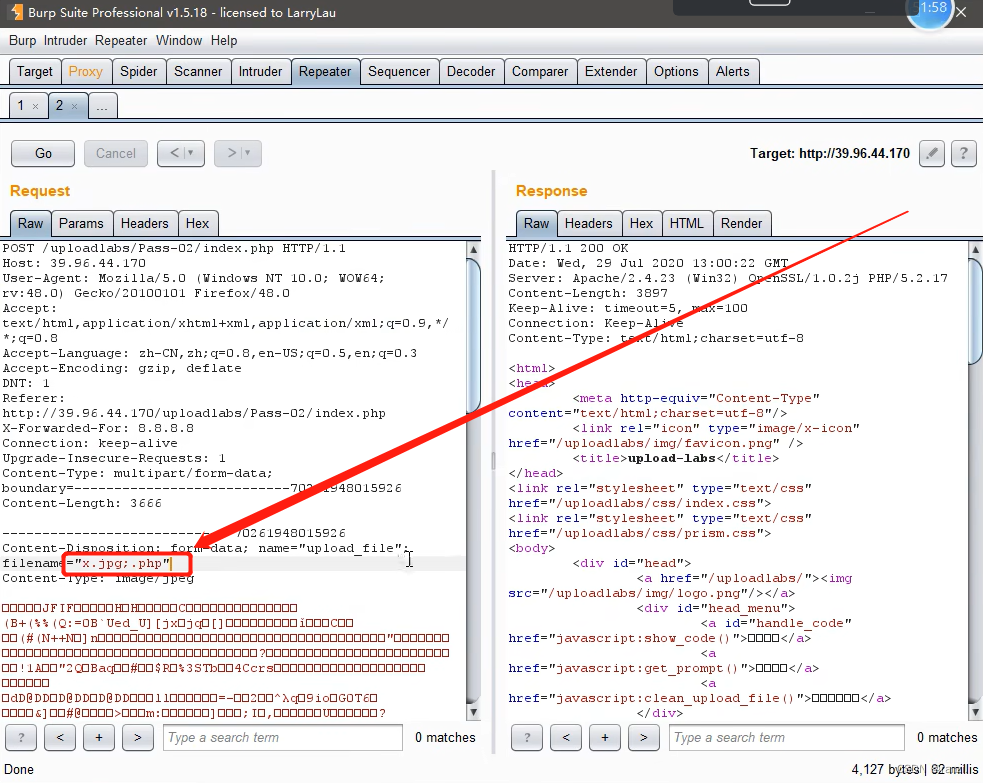Viewport: 983px width, 783px height.
Task: Select the response Render tab
Action: (742, 224)
